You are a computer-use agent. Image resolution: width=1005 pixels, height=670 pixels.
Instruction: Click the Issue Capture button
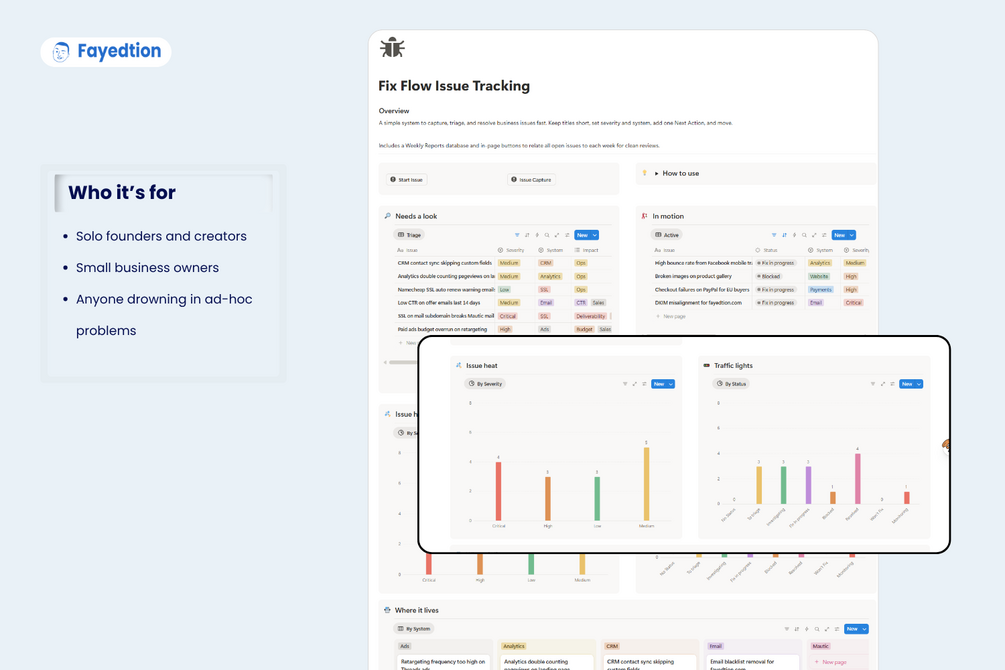tap(531, 180)
